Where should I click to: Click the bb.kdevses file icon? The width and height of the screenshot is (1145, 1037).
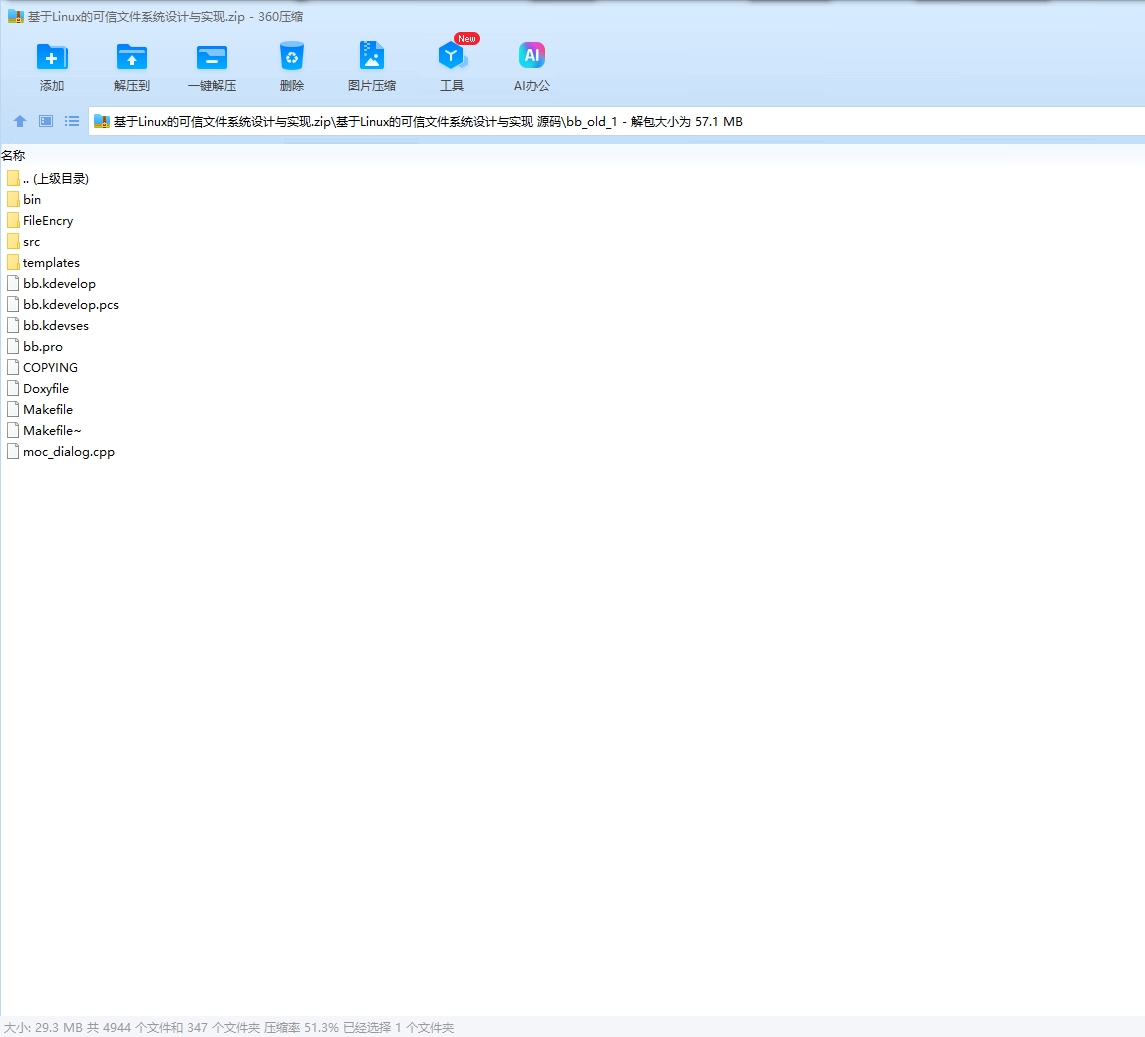(x=13, y=326)
